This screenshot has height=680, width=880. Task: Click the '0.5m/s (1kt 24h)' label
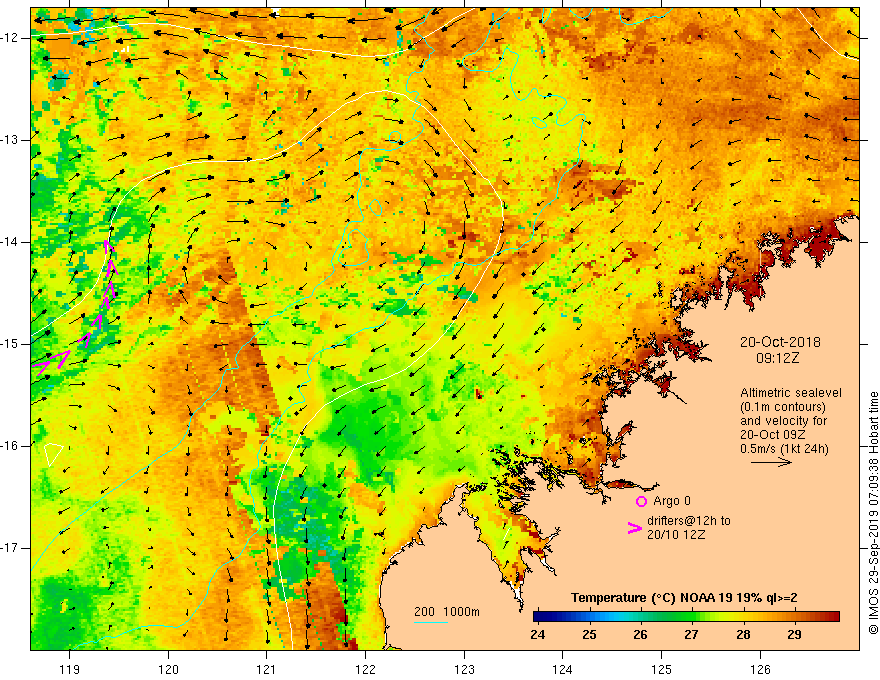784,448
